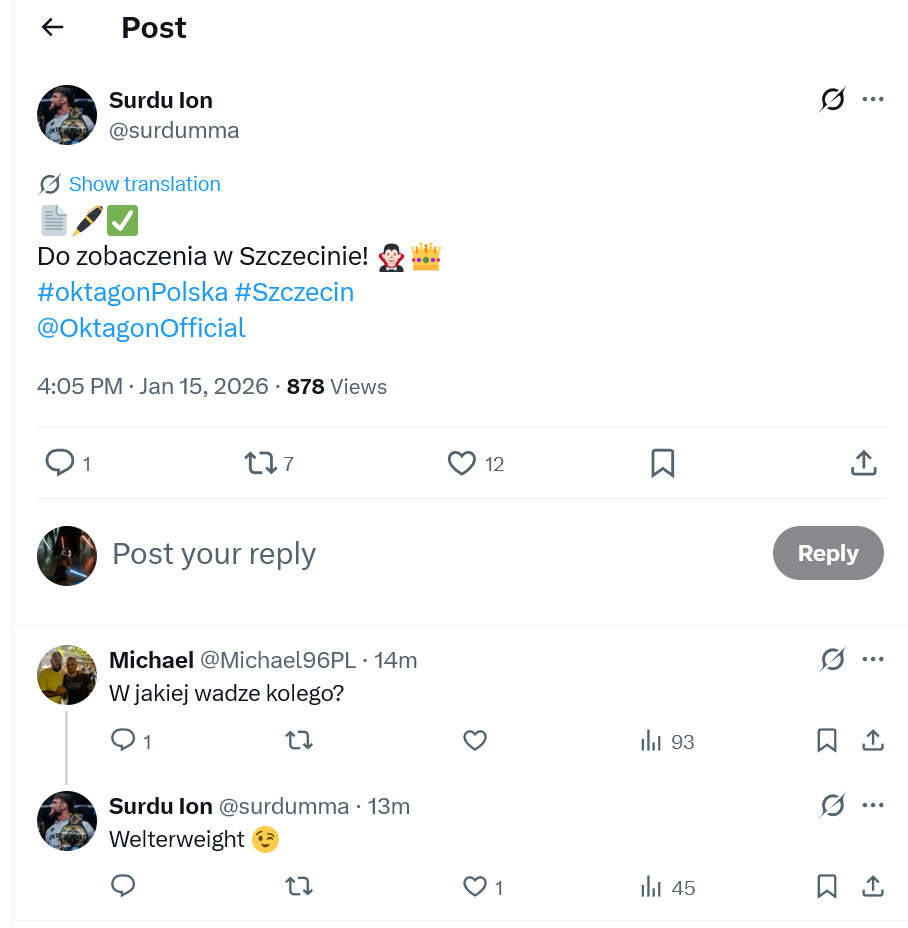The height and width of the screenshot is (928, 908).
Task: Open the #oktagonPolska hashtag
Action: pyautogui.click(x=132, y=292)
